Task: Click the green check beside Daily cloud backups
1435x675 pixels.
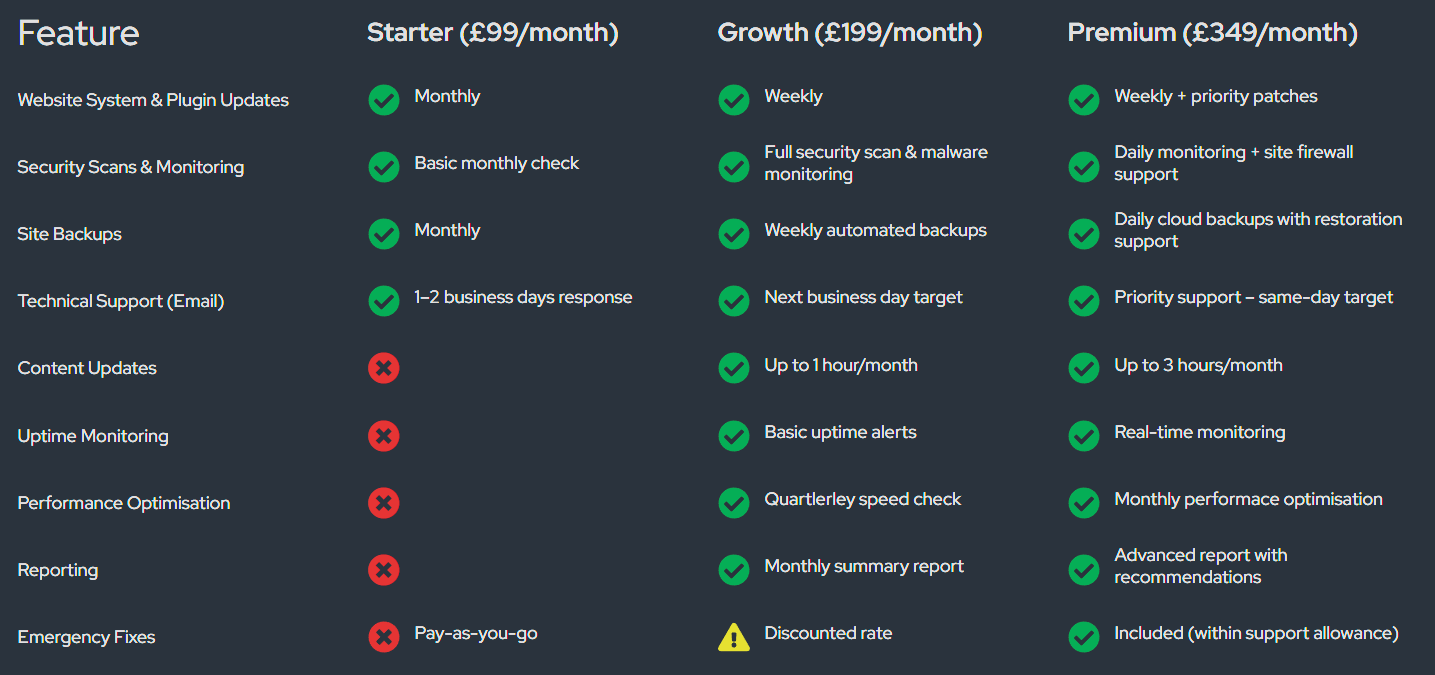Action: (x=1084, y=234)
